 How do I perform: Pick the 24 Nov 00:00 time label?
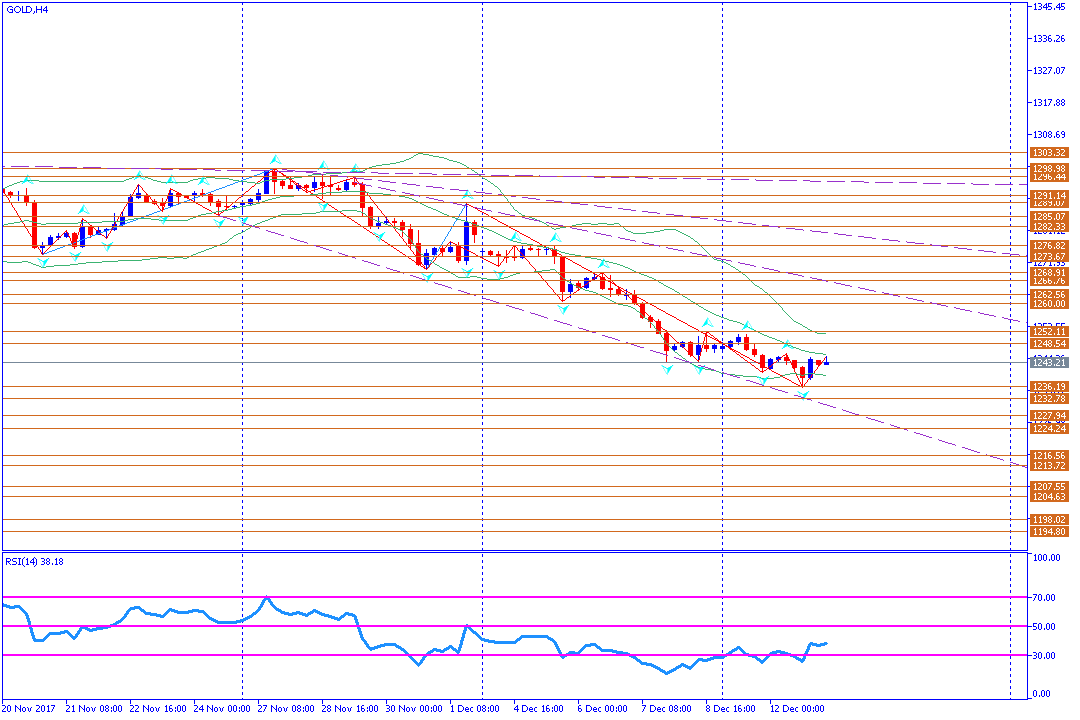(x=222, y=708)
